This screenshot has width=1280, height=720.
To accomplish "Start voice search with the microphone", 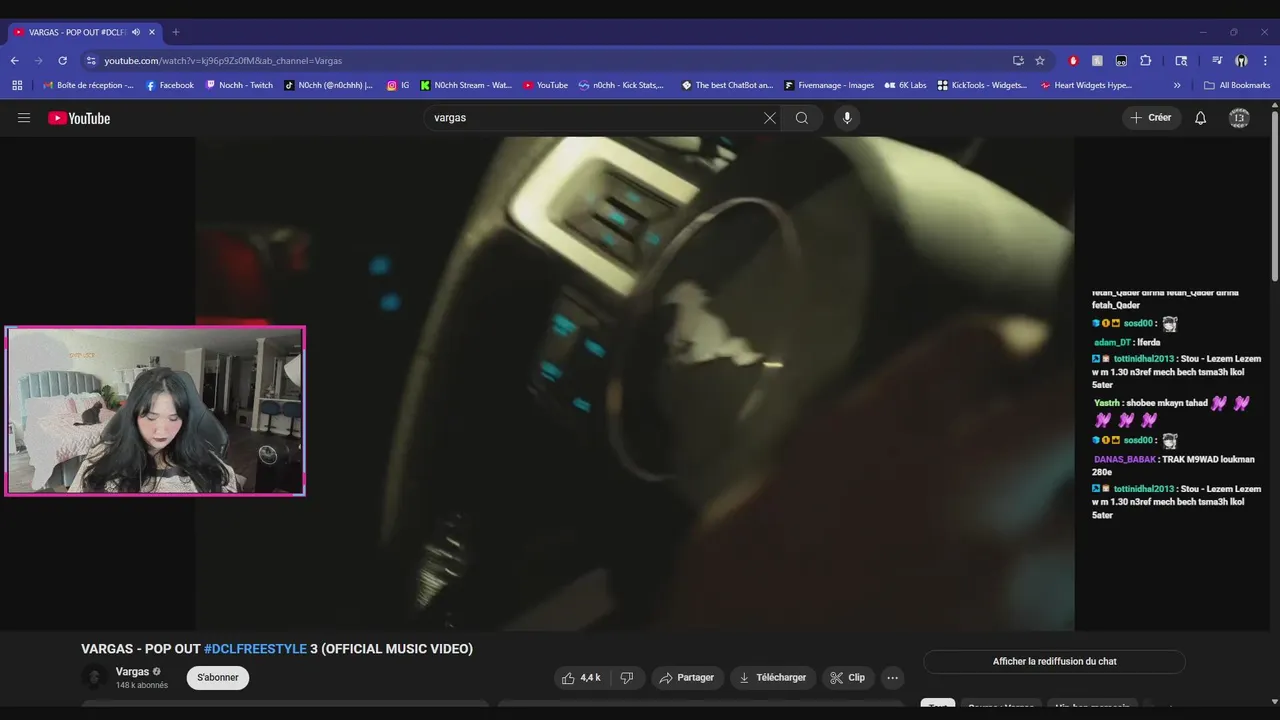I will click(x=847, y=118).
